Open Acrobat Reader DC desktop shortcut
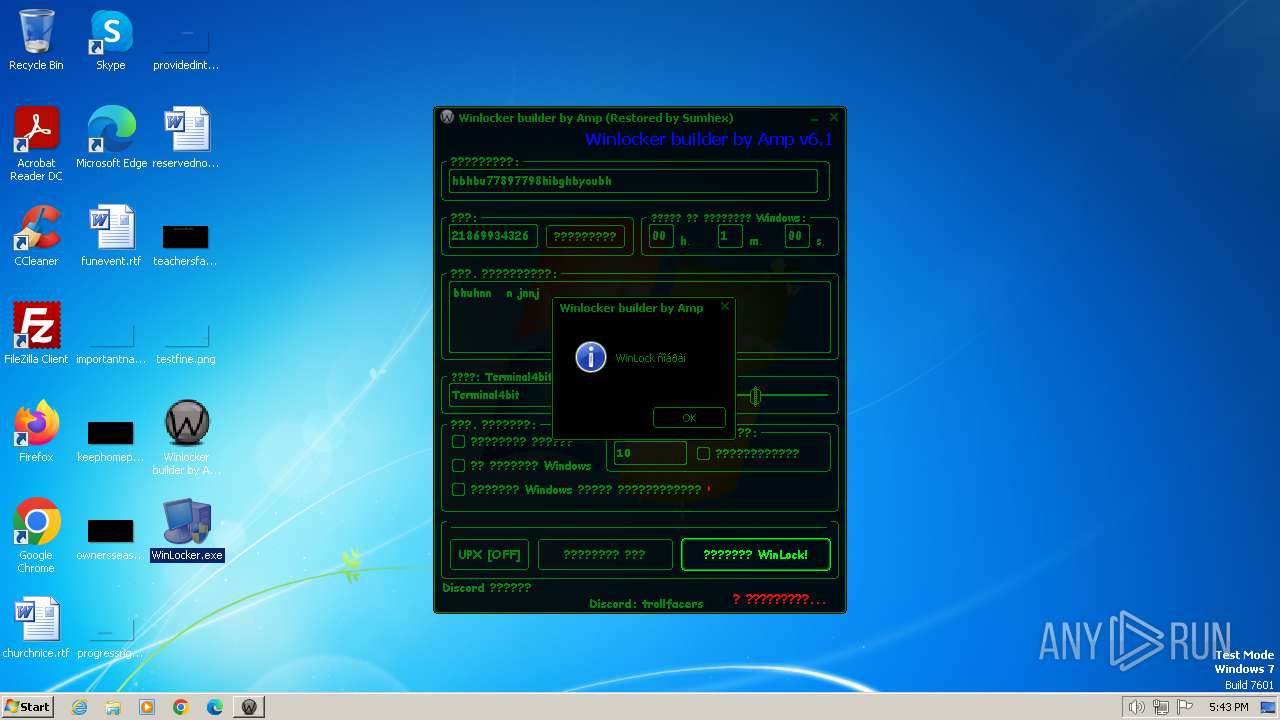The height and width of the screenshot is (720, 1280). (x=36, y=144)
